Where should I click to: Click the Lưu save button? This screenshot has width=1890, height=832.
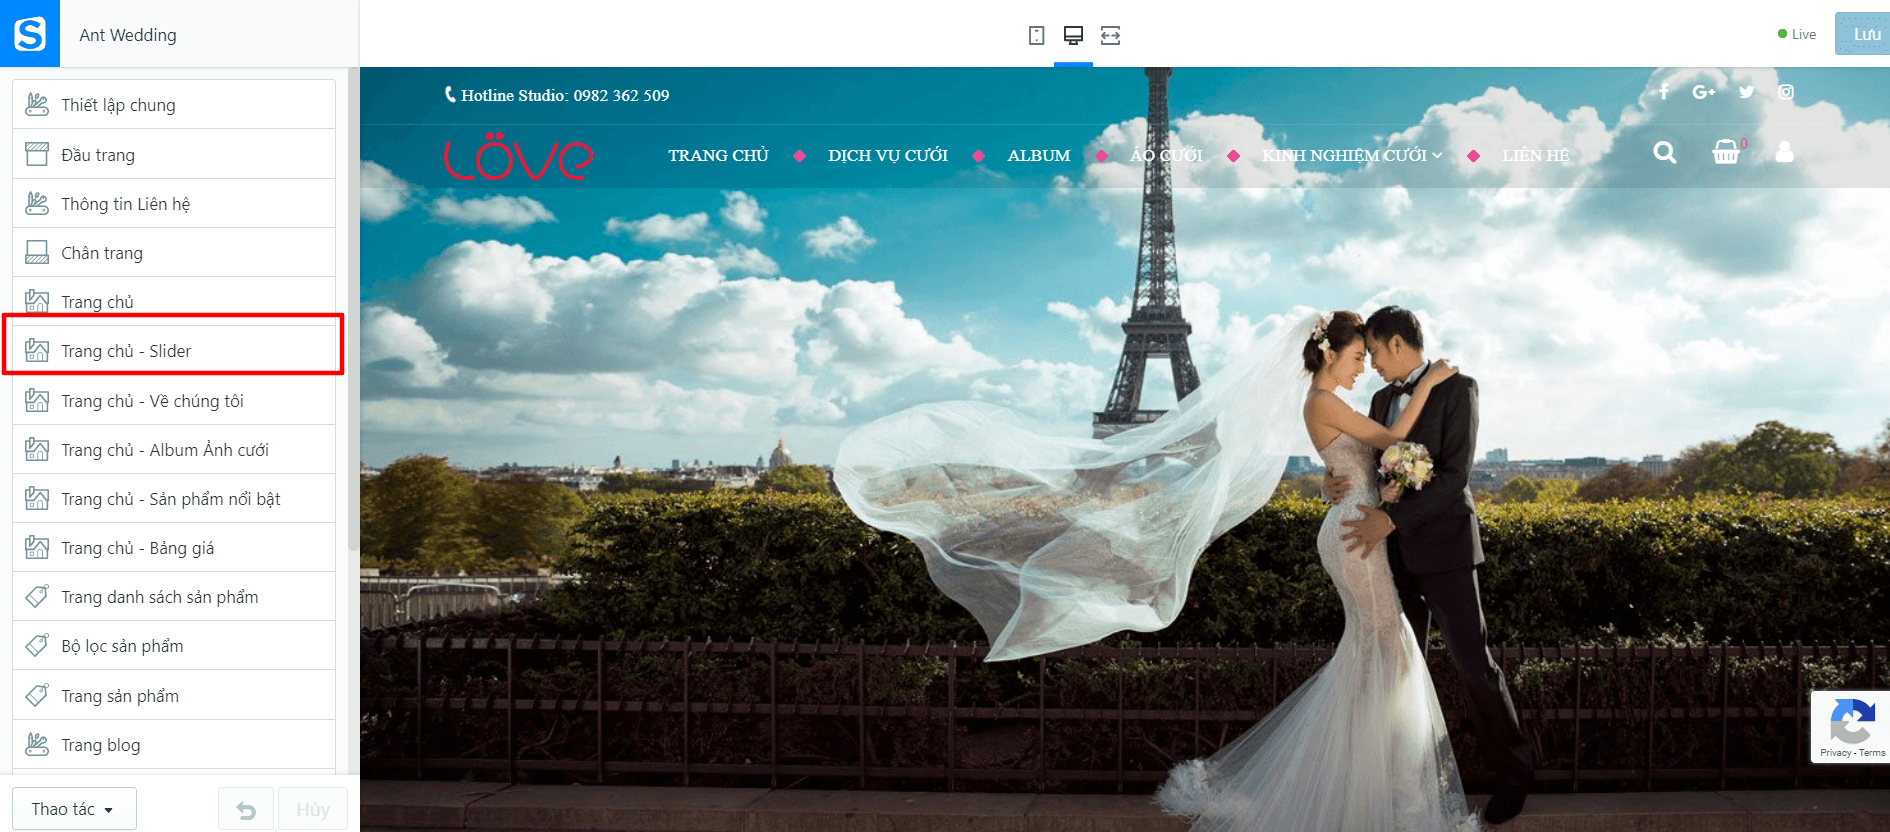tap(1863, 34)
